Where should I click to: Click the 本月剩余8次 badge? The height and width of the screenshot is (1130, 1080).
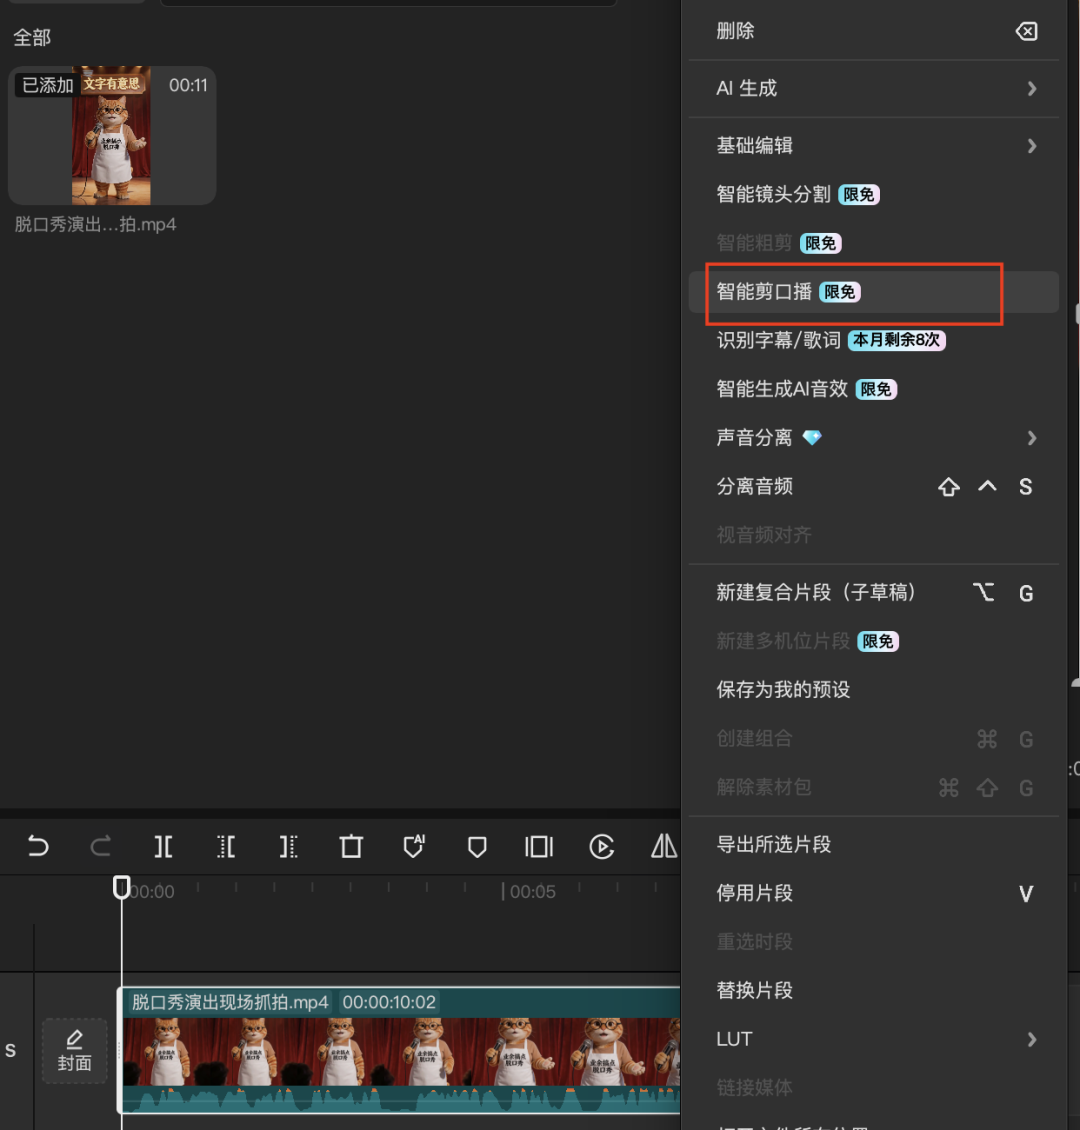point(896,340)
